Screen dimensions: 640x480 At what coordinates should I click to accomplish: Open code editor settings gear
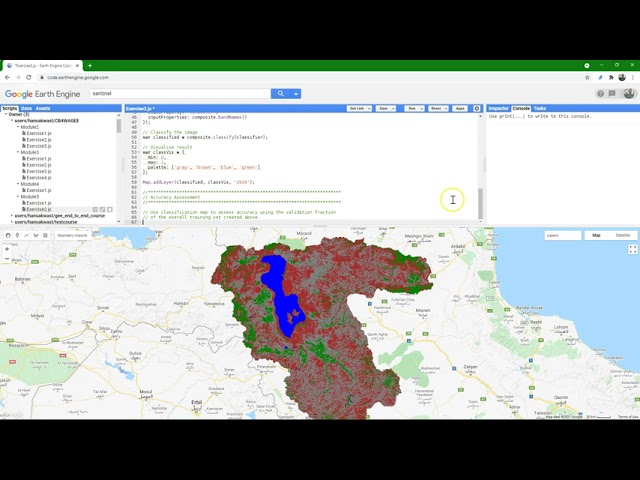[476, 109]
